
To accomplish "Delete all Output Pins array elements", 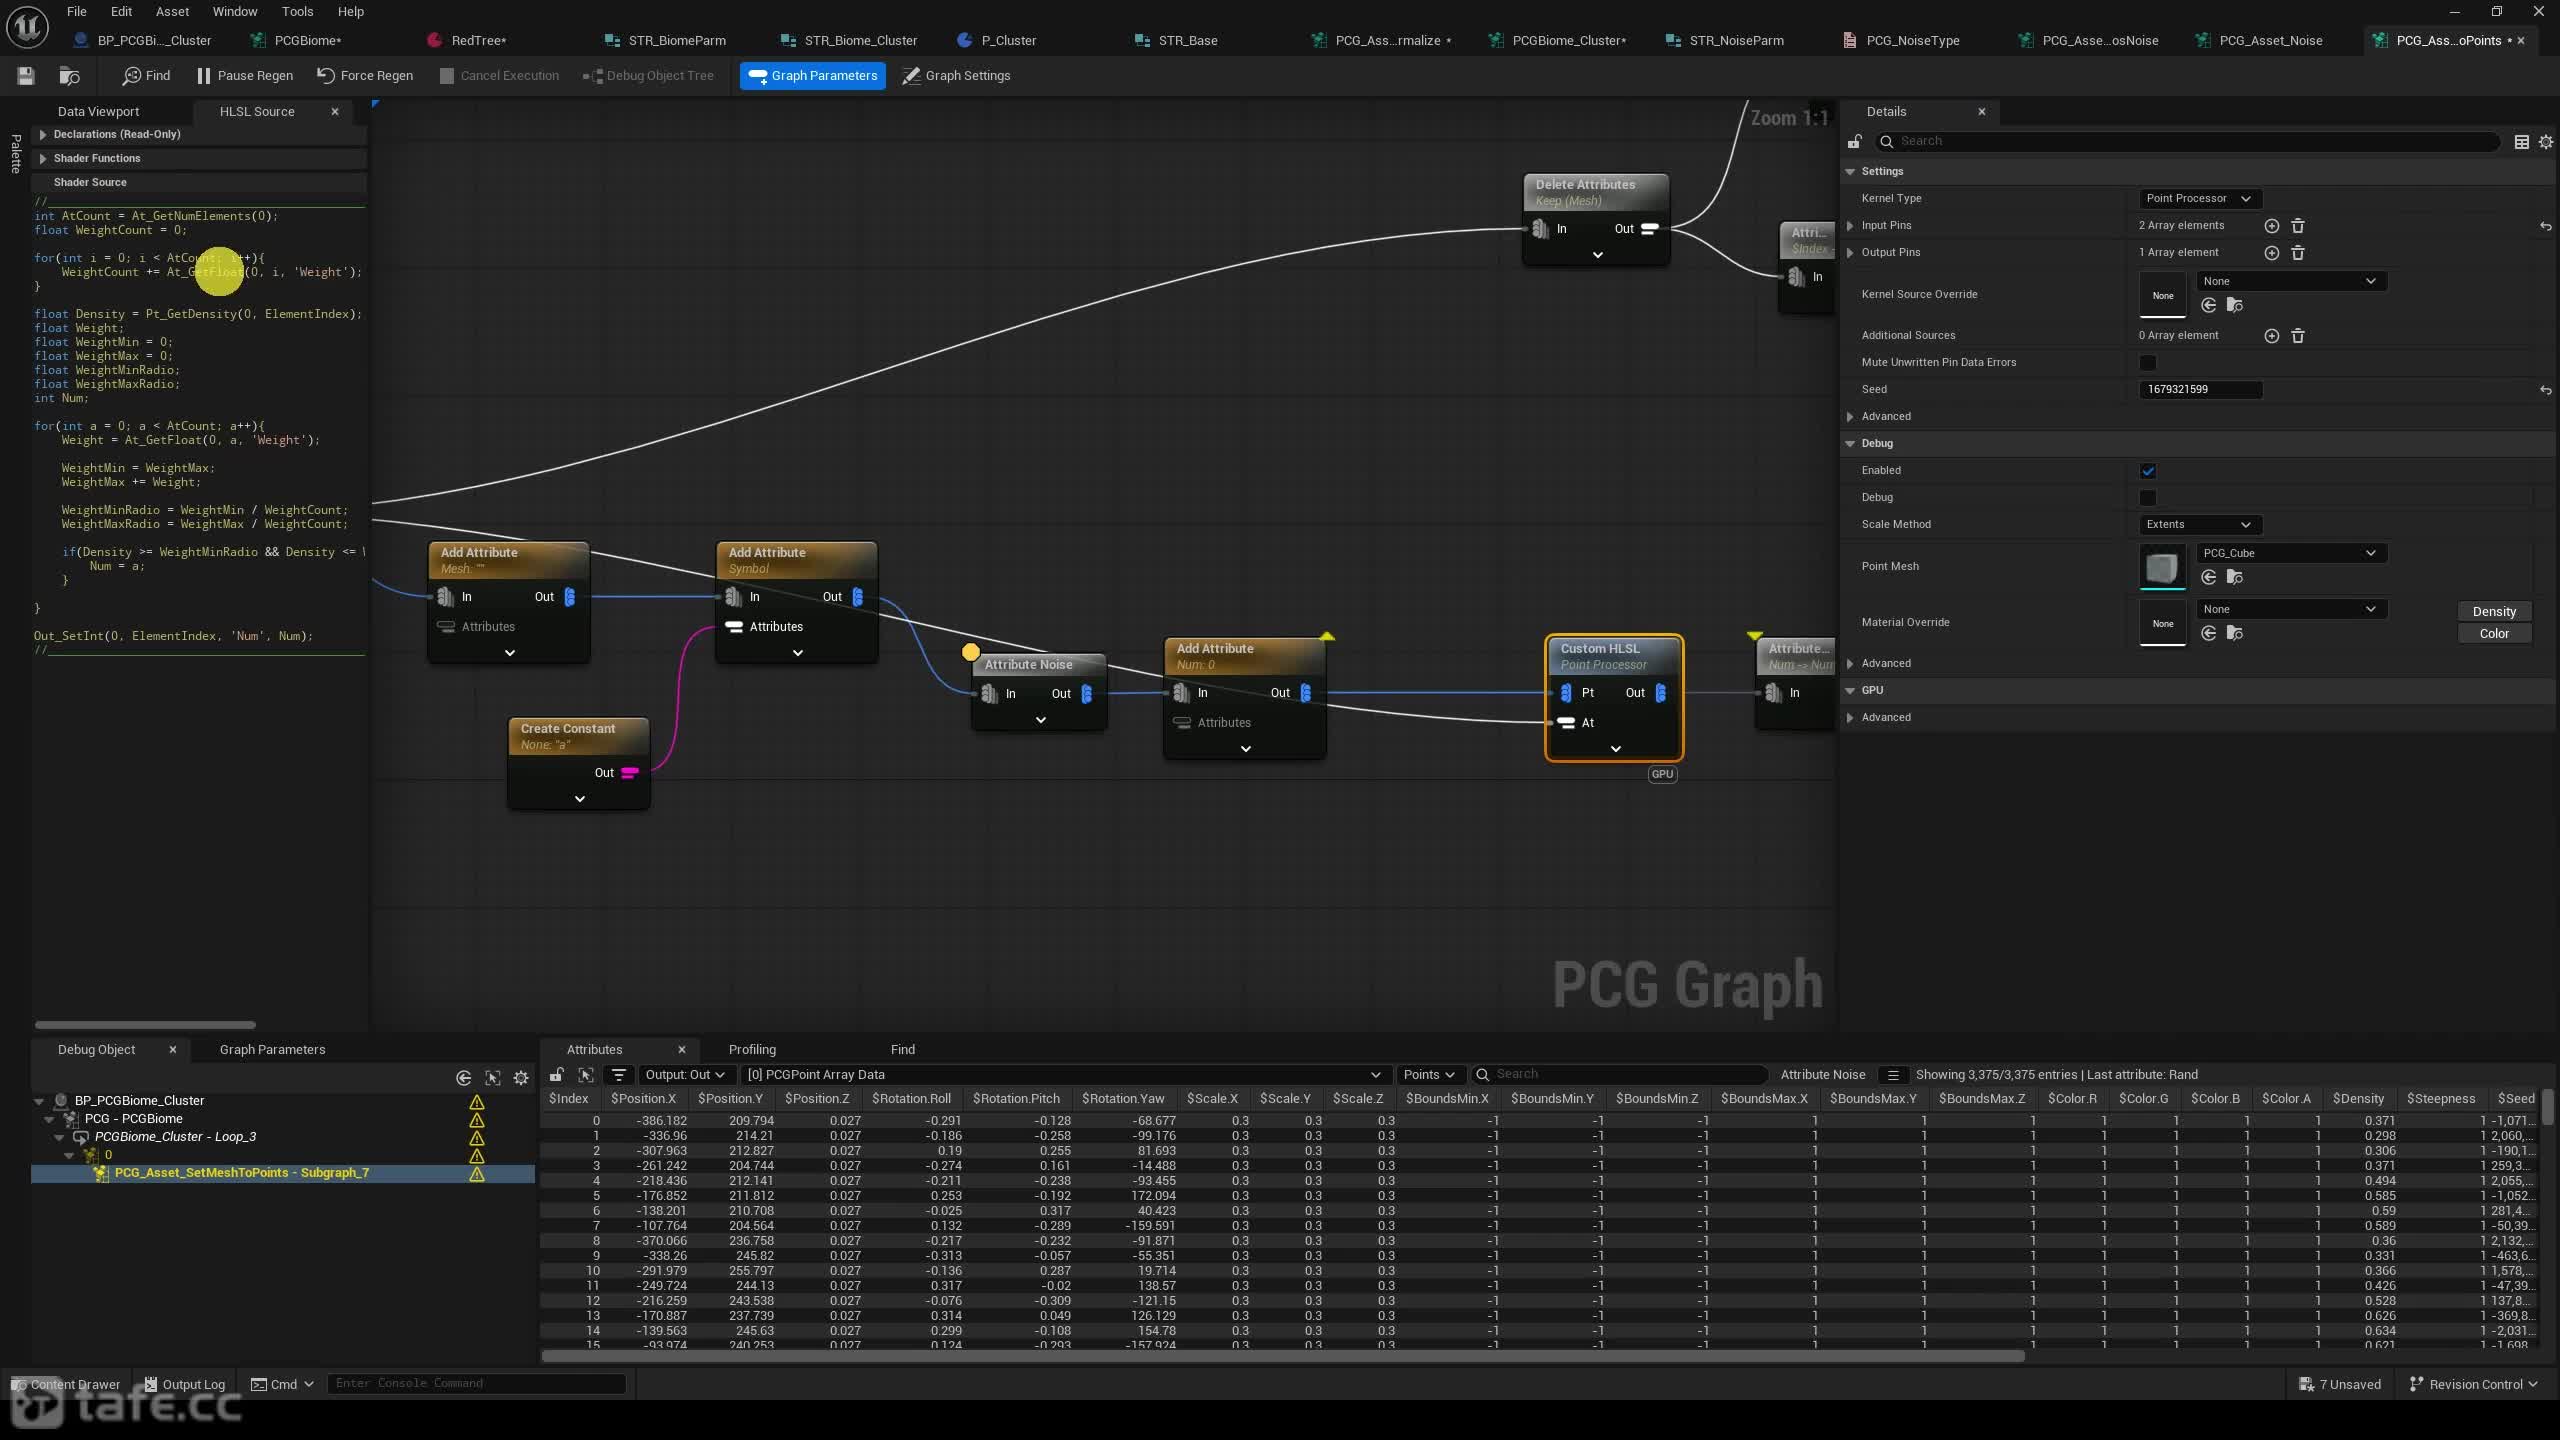I will tap(2298, 253).
